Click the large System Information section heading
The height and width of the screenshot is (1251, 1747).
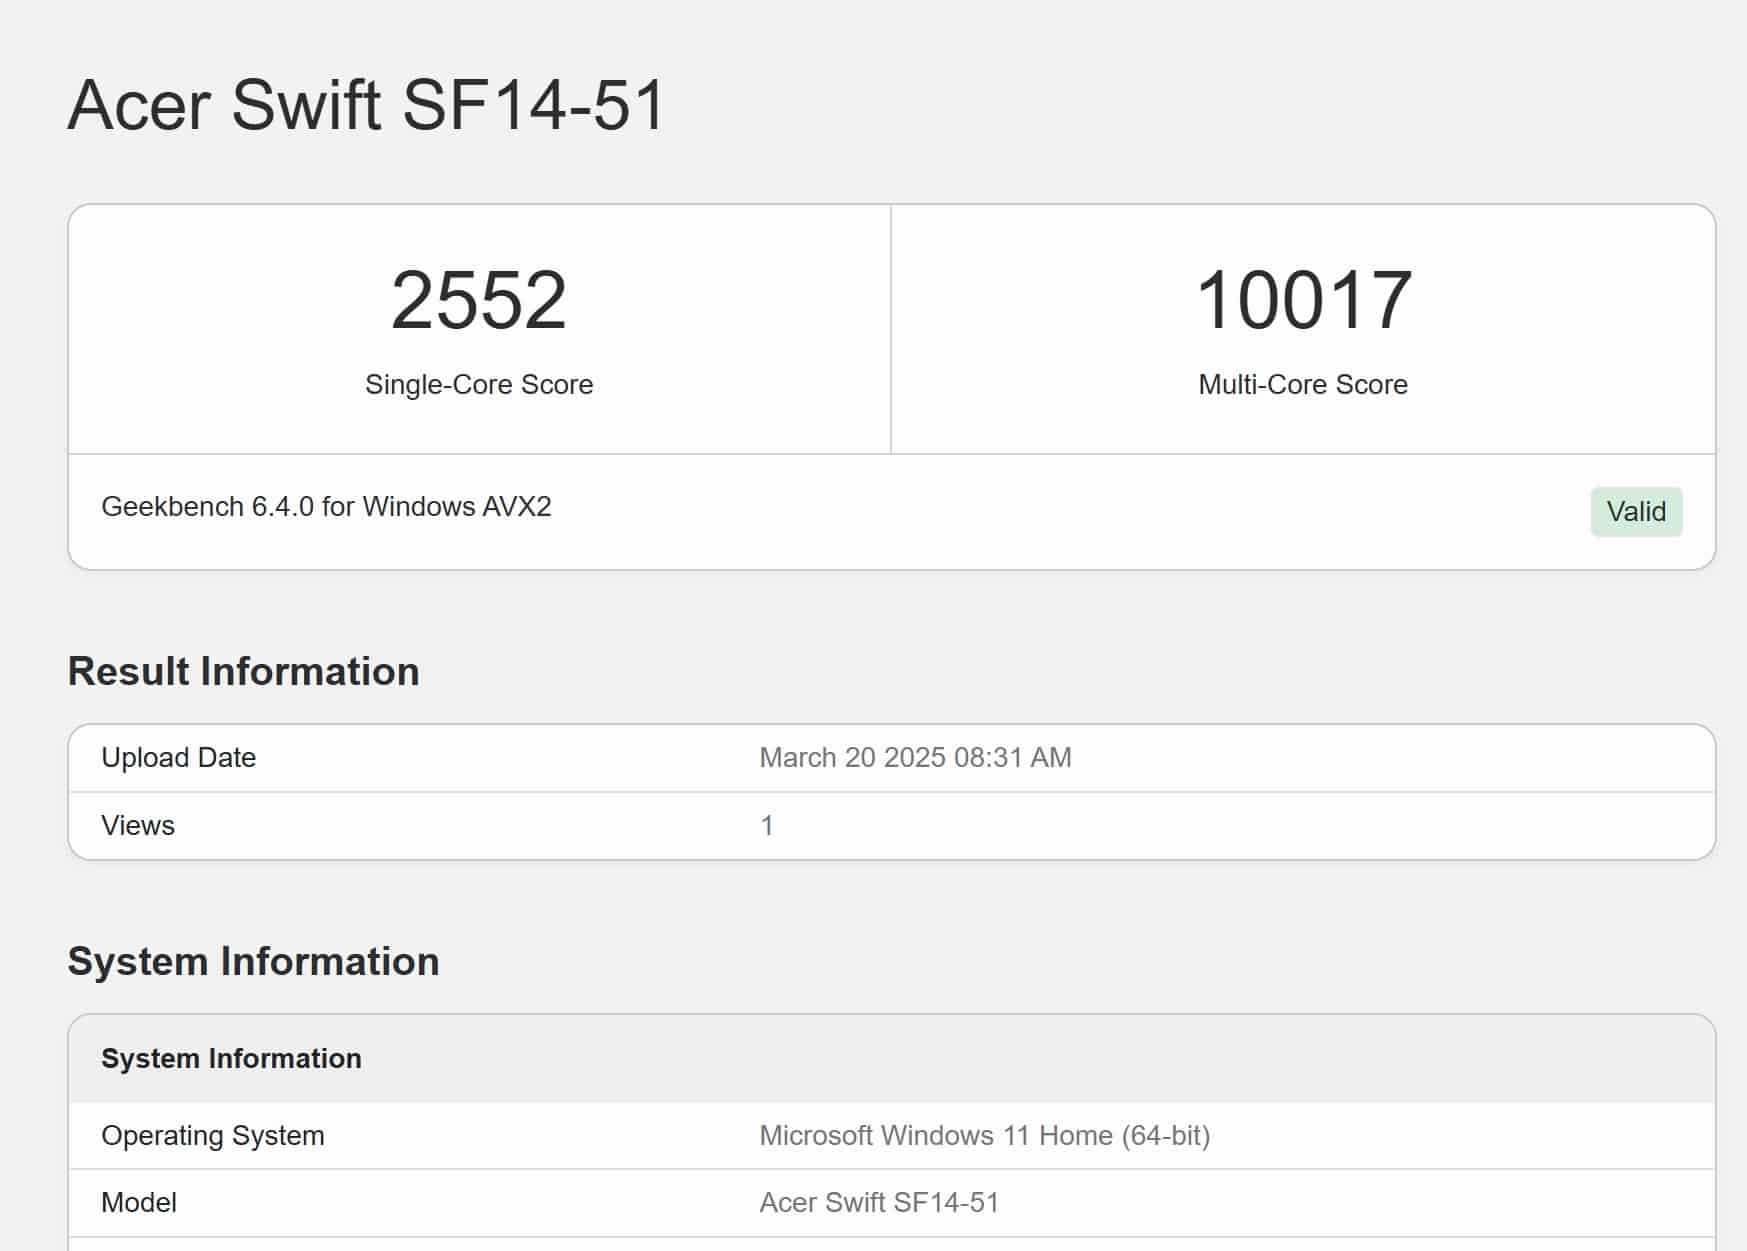coord(253,962)
